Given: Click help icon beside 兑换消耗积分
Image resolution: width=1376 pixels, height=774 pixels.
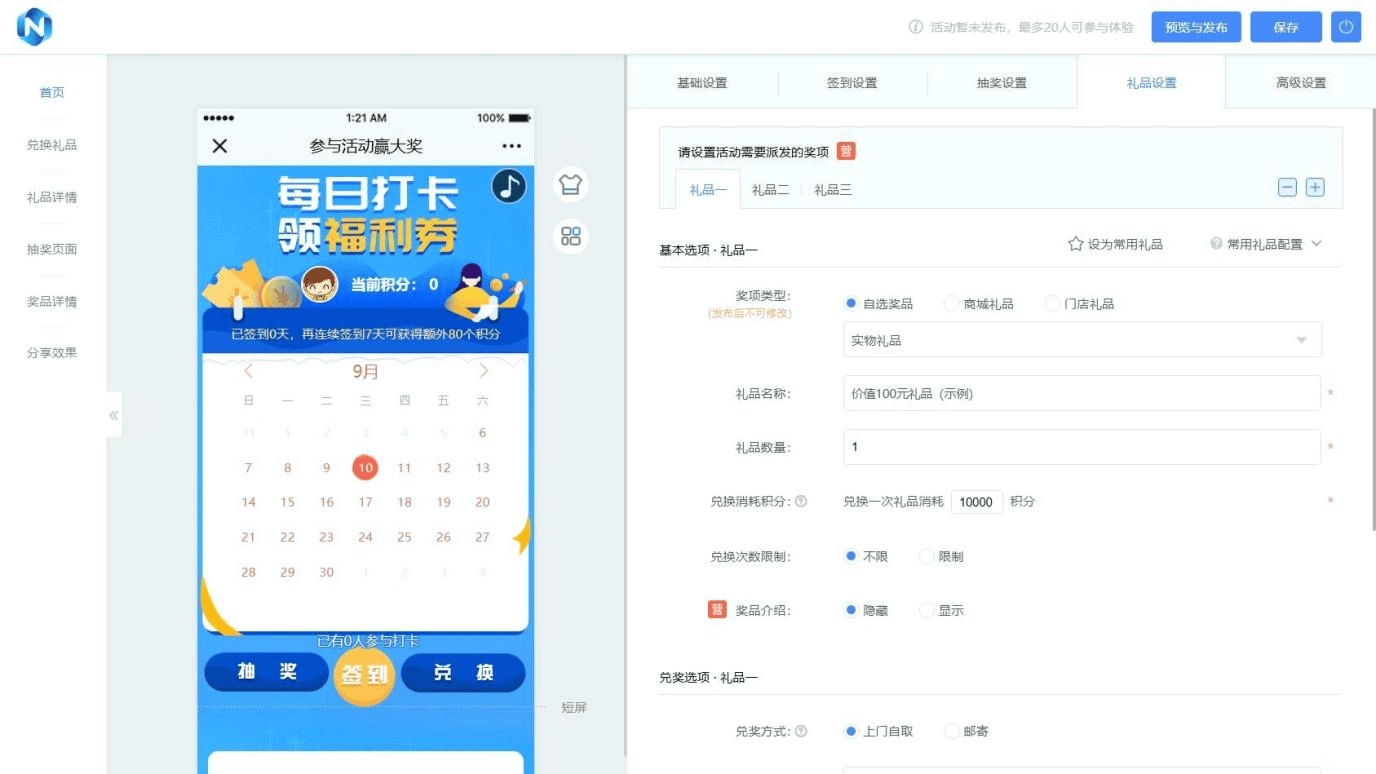Looking at the screenshot, I should pos(801,502).
